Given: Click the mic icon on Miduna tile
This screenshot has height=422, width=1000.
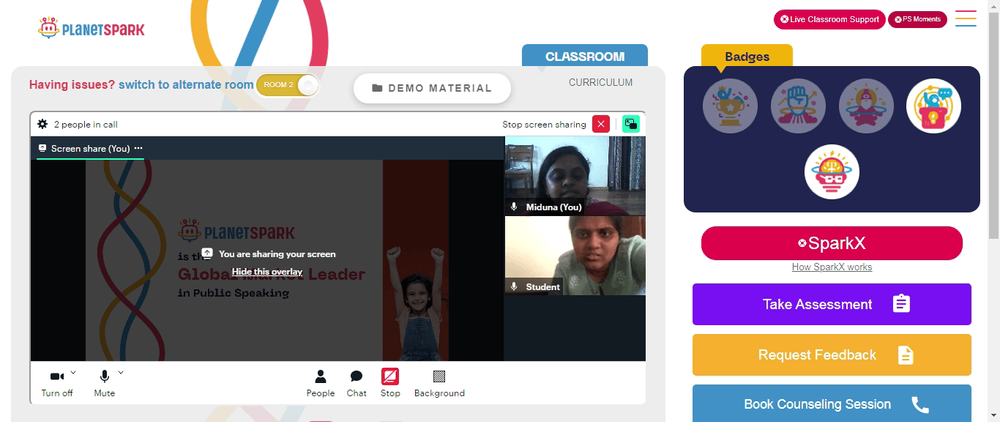Looking at the screenshot, I should [x=514, y=207].
